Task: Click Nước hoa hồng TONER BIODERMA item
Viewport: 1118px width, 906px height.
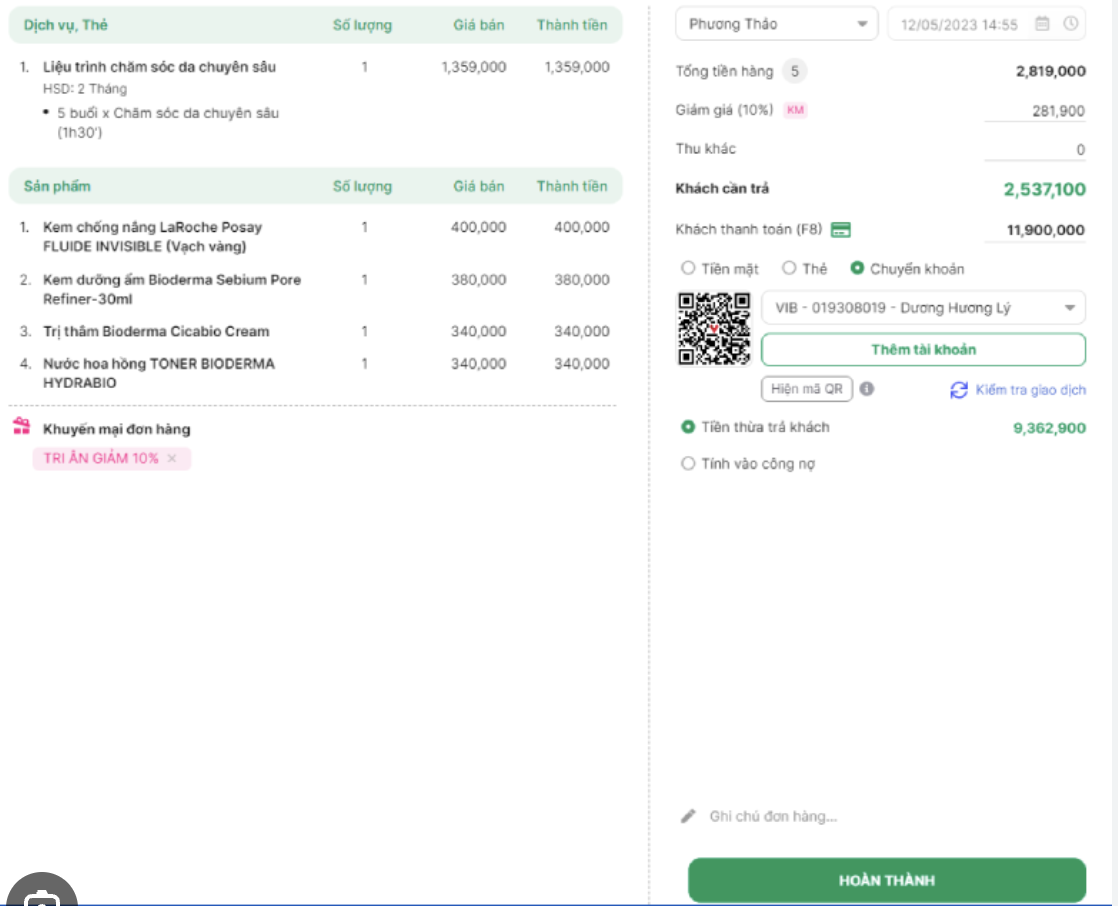Action: 158,373
